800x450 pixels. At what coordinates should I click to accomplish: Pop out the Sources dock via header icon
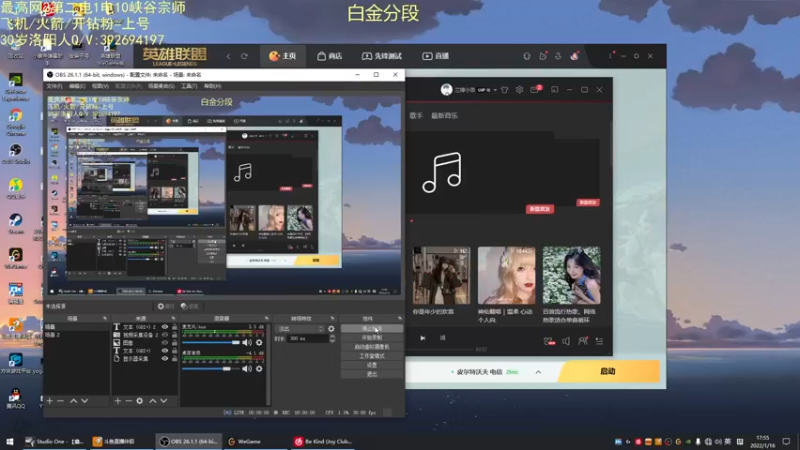173,318
